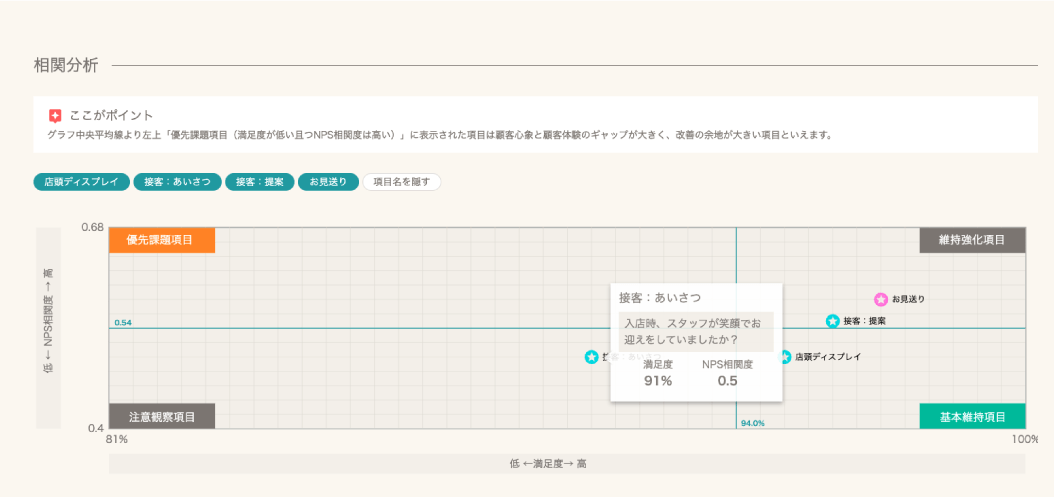Screen dimensions: 1054x497
Task: Select the pink お見送り star marker
Action: coord(881,299)
